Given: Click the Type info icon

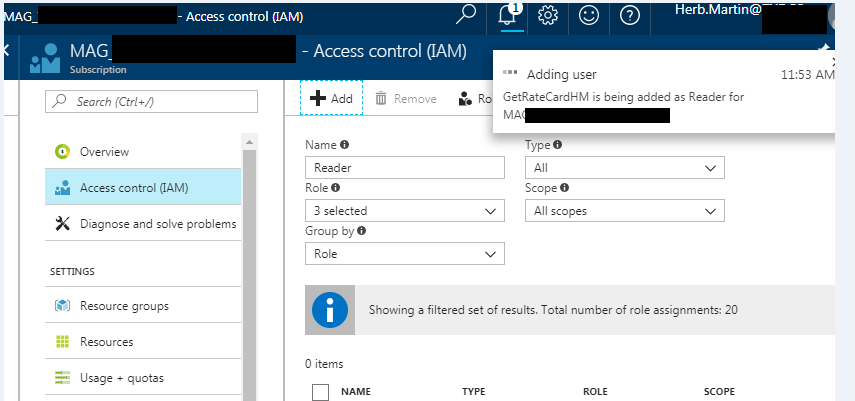Looking at the screenshot, I should coord(557,145).
